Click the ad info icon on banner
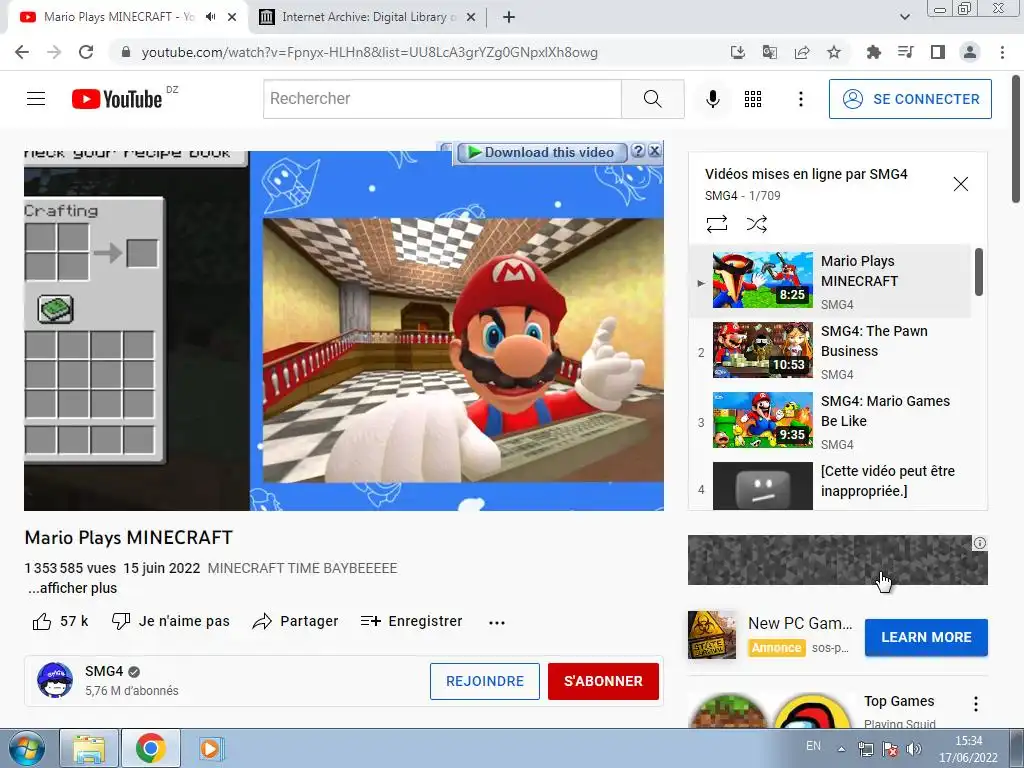The image size is (1024, 768). click(x=980, y=543)
